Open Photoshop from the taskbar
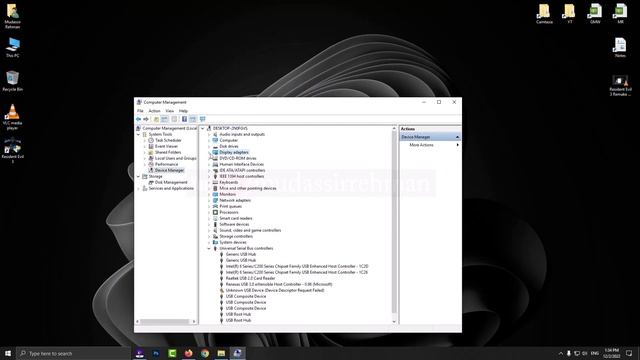Image resolution: width=640 pixels, height=360 pixels. tap(156, 353)
